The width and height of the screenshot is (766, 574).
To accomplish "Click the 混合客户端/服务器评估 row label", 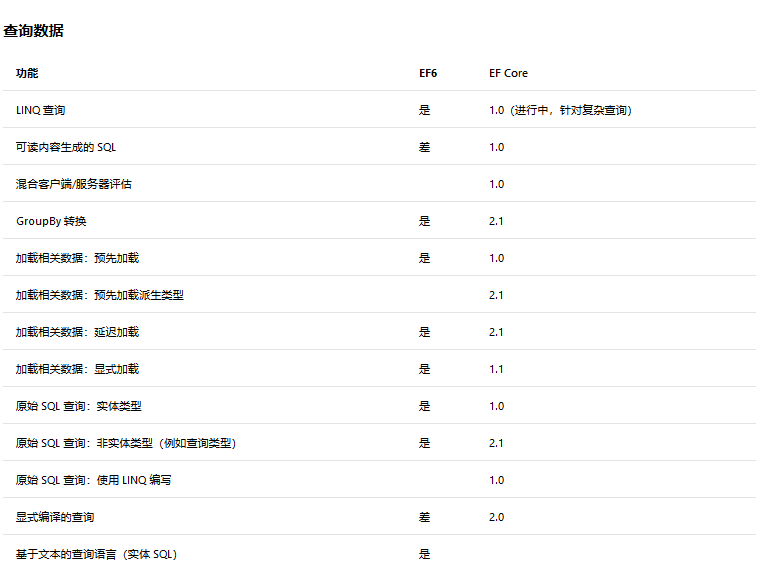I will click(x=74, y=184).
